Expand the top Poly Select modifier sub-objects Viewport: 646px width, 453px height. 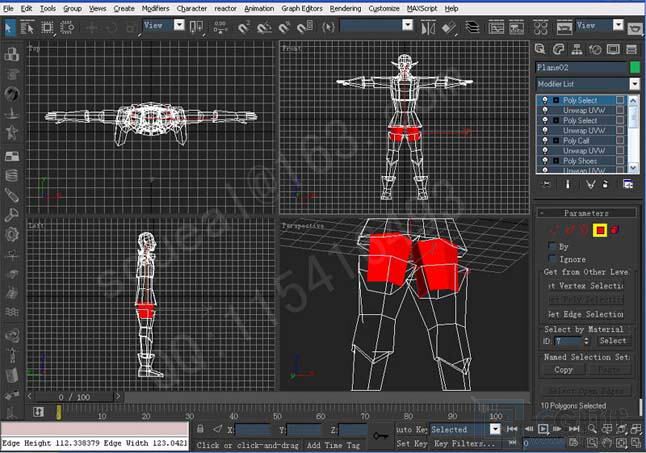click(x=556, y=100)
